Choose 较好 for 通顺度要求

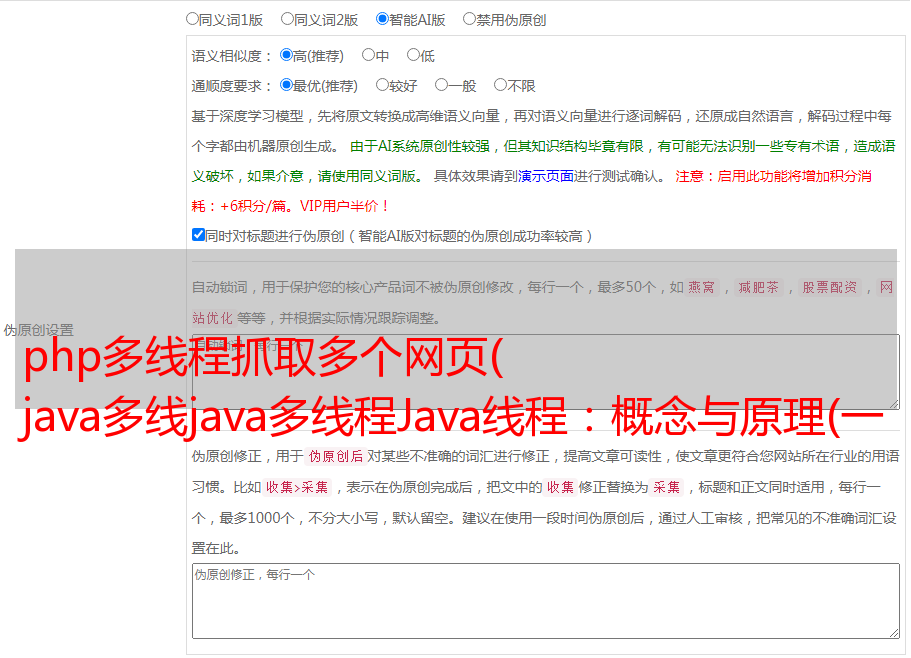(x=382, y=86)
